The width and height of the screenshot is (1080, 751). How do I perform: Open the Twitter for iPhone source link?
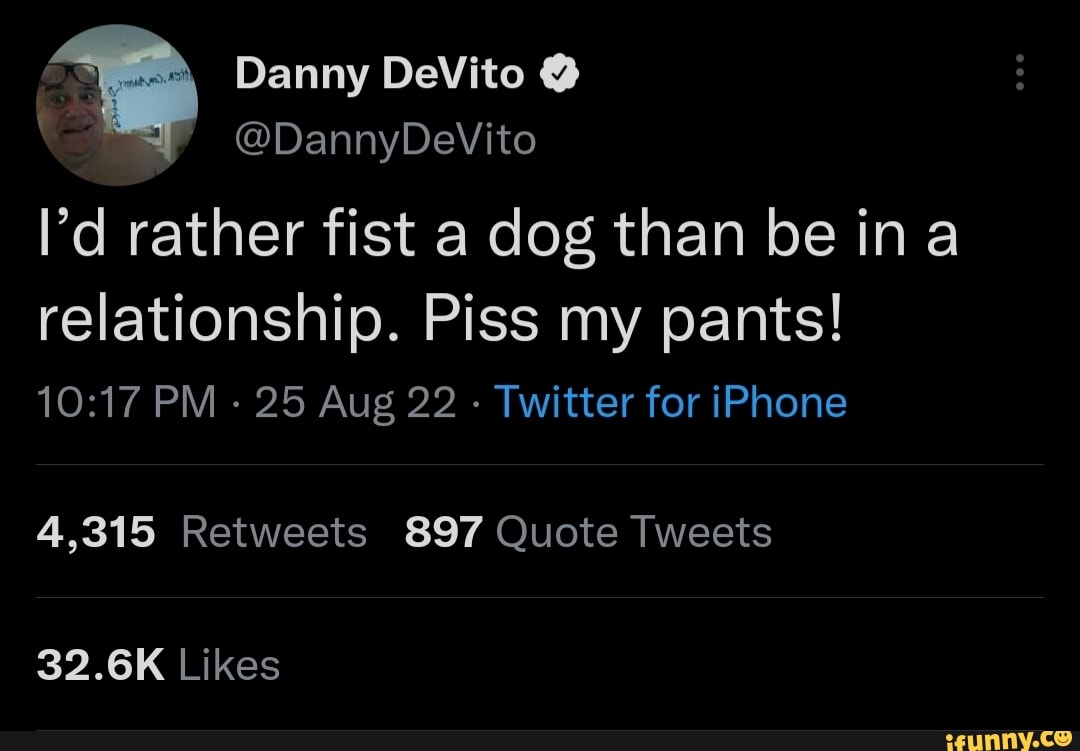pos(673,402)
